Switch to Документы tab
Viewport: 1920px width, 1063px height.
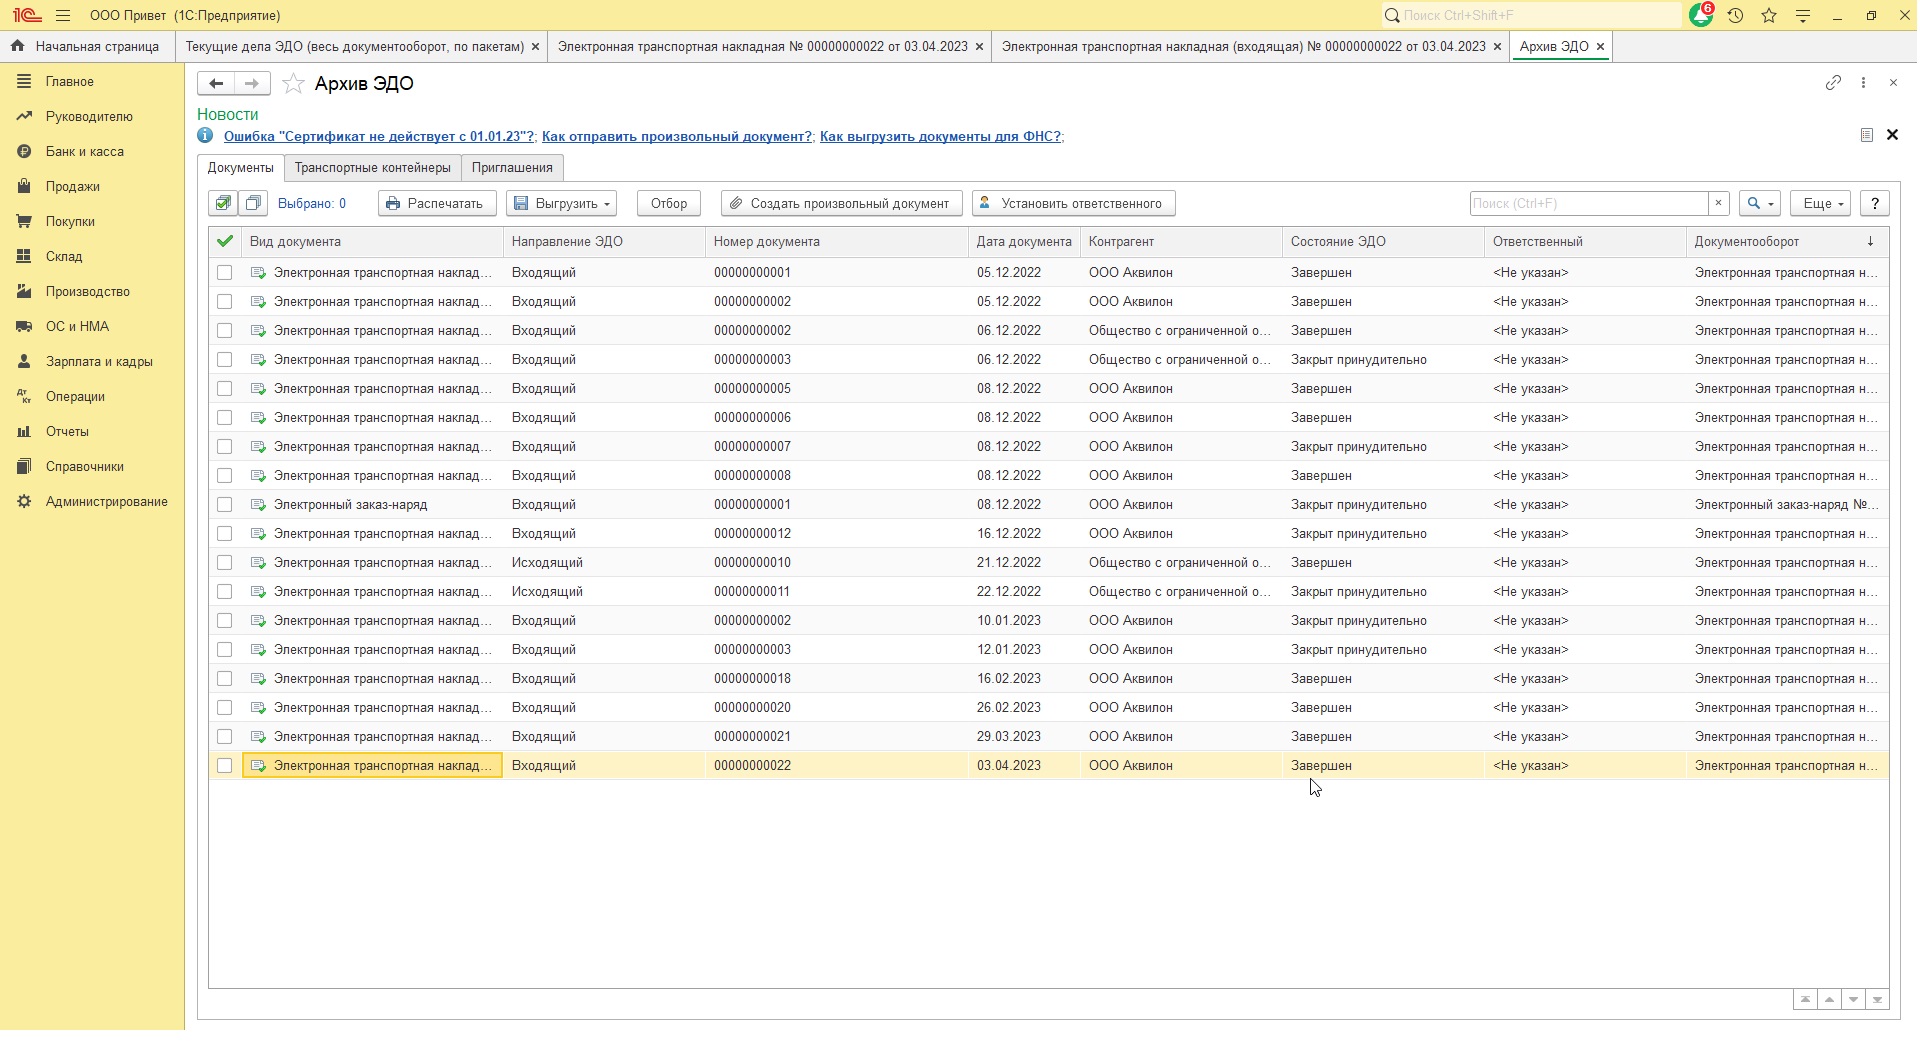(240, 167)
